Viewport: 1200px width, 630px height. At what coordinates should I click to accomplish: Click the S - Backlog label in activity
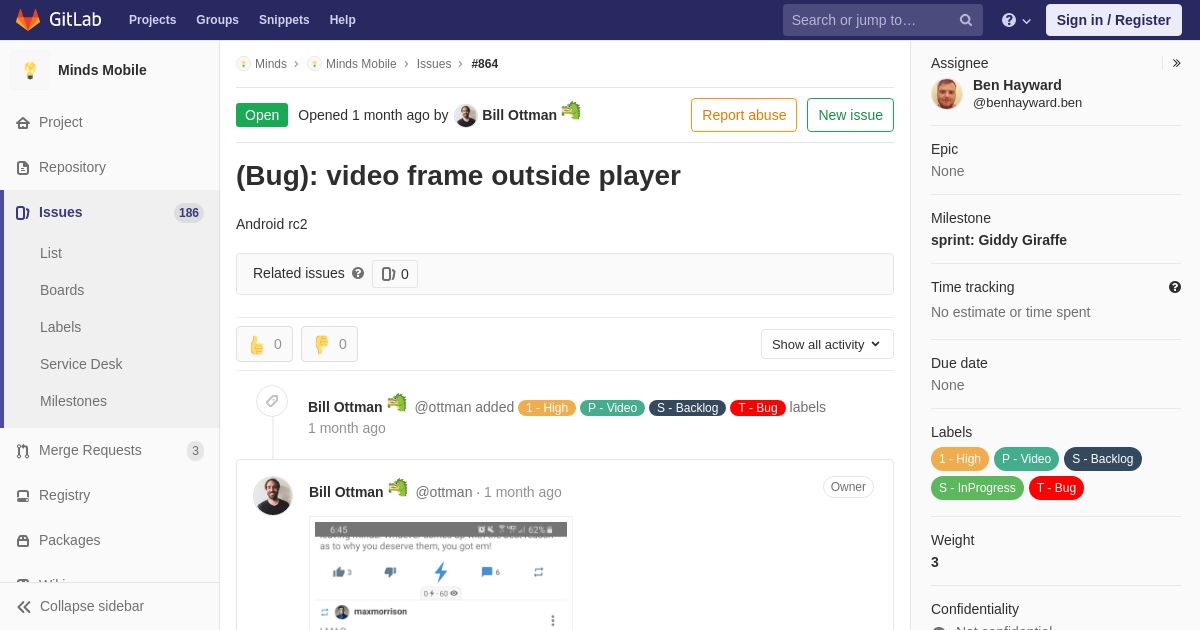pos(687,408)
